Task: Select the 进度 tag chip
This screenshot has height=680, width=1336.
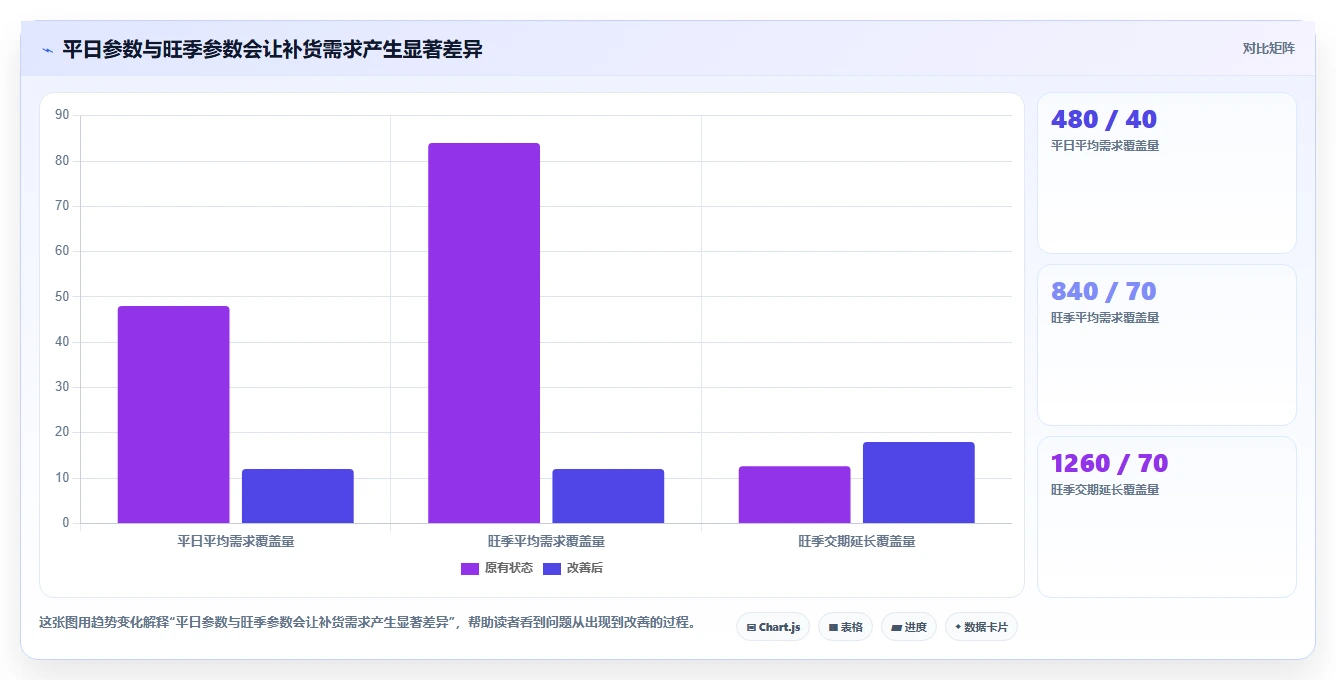Action: (908, 627)
